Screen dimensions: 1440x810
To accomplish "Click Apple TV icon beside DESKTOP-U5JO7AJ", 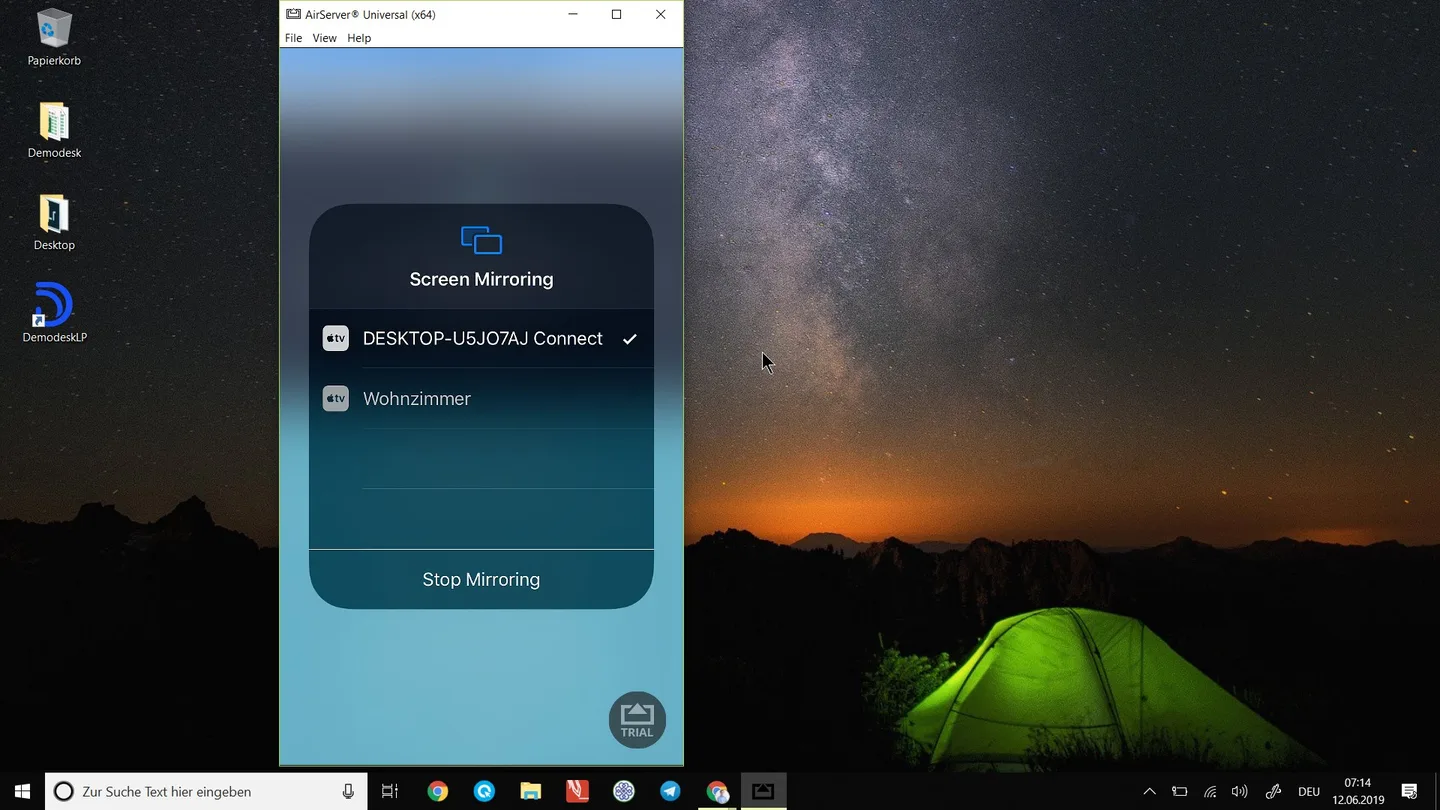I will point(336,338).
